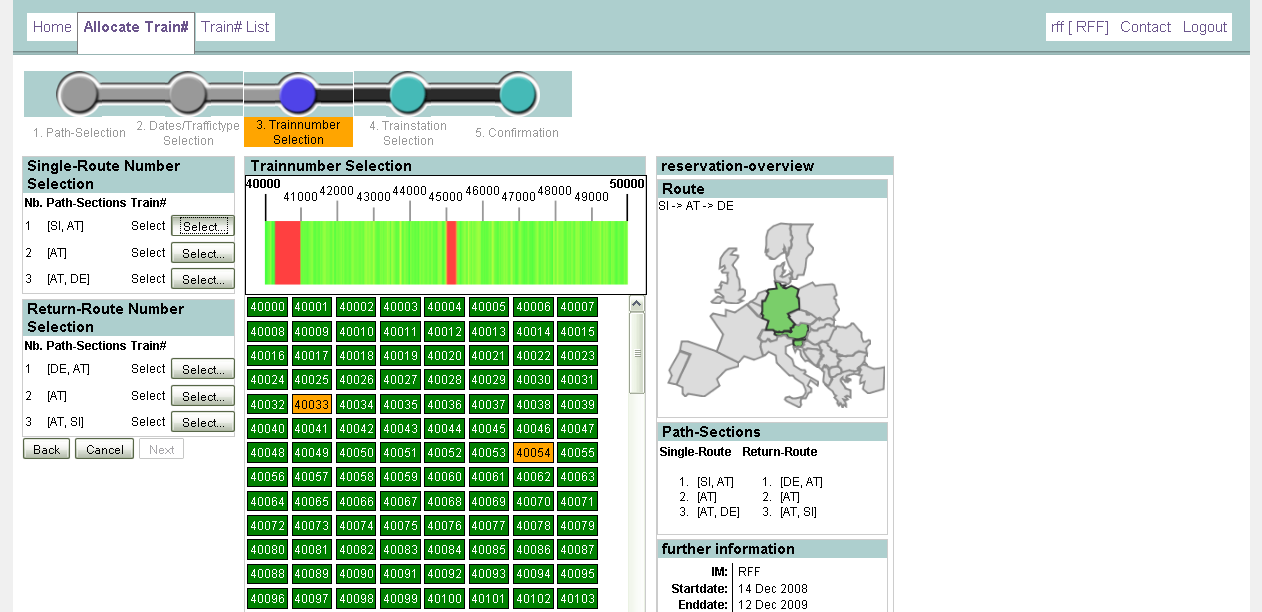This screenshot has height=612, width=1262.
Task: Open the Contact link
Action: pyautogui.click(x=1145, y=27)
